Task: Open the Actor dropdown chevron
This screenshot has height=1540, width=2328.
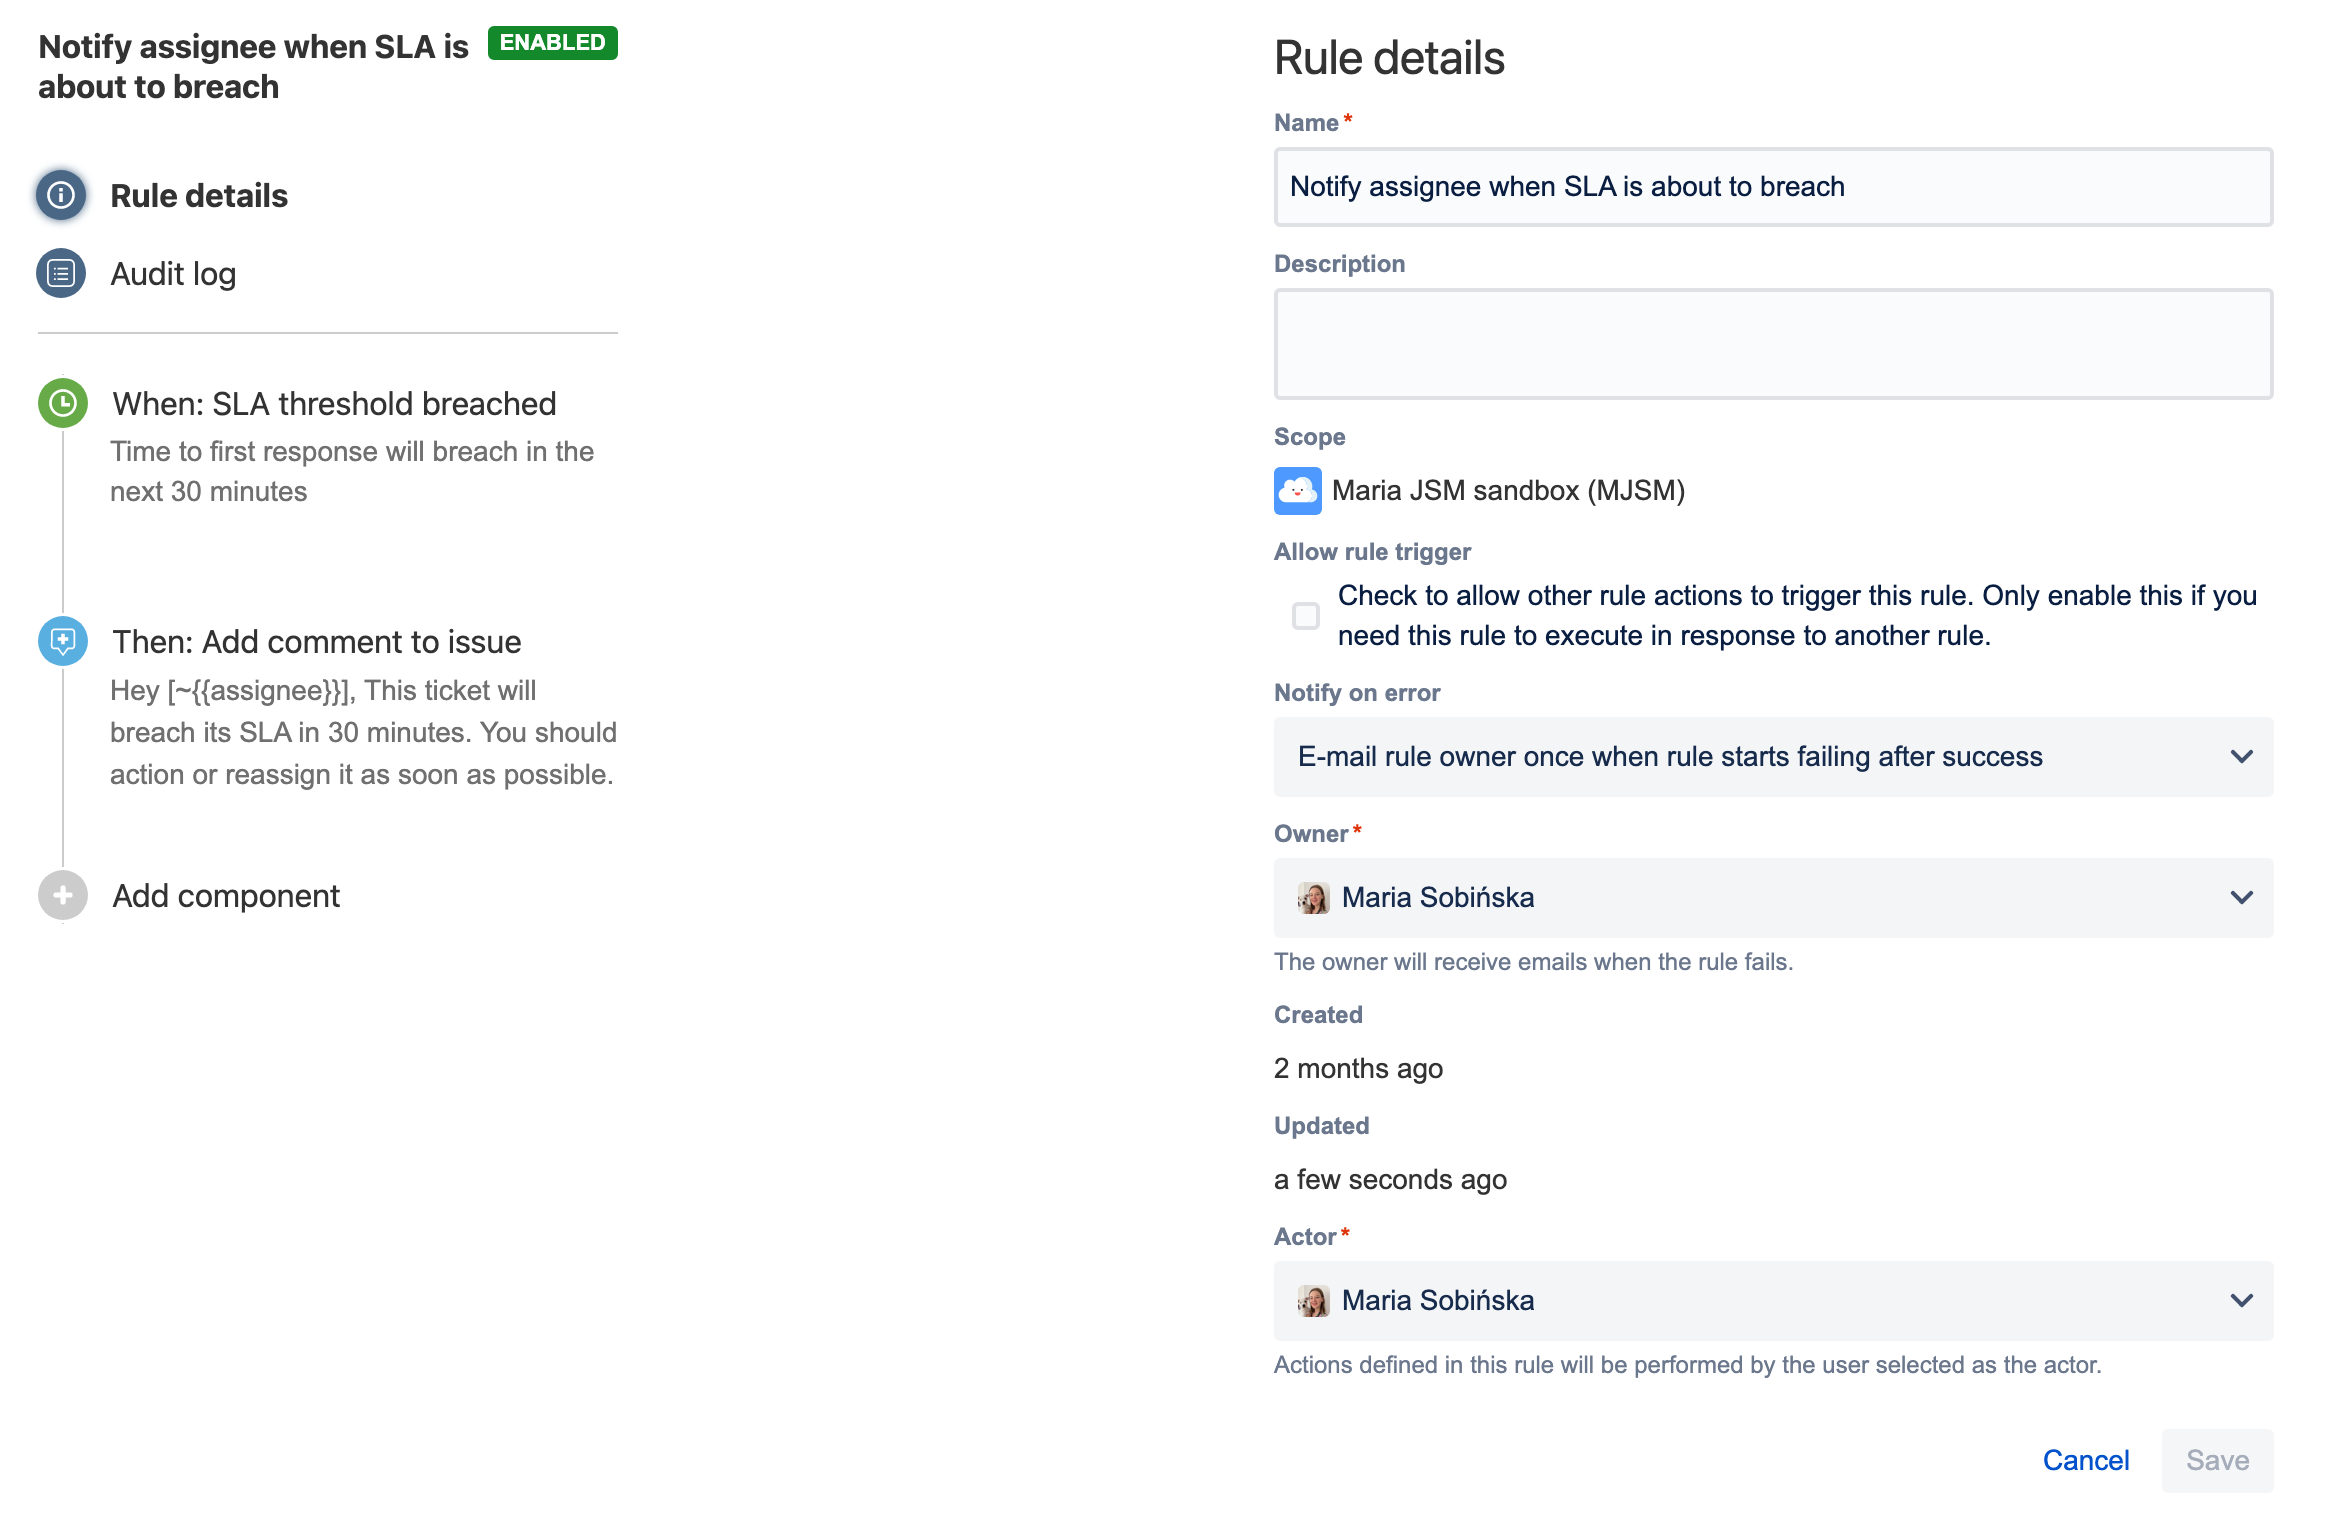Action: (x=2241, y=1301)
